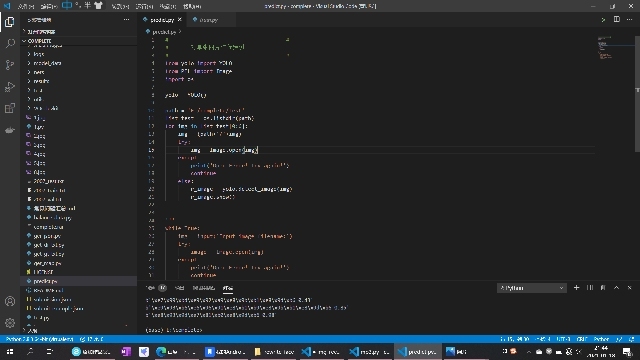Viewport: 640px width, 360px height.
Task: Click the feedback icon in status bar
Action: [x=620, y=339]
